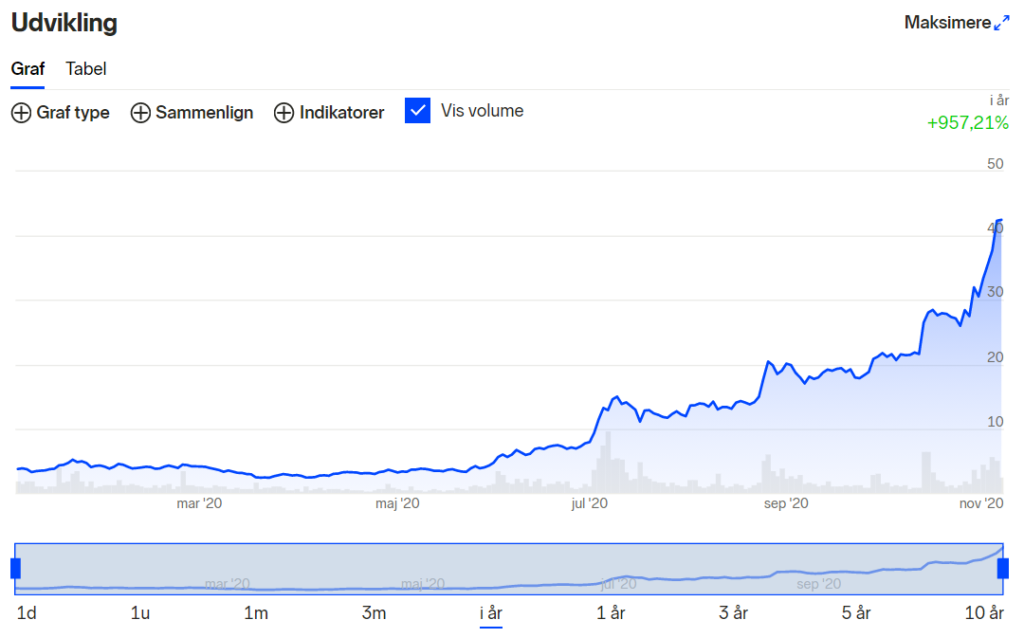Select the i år time range
1024x638 pixels.
[490, 613]
